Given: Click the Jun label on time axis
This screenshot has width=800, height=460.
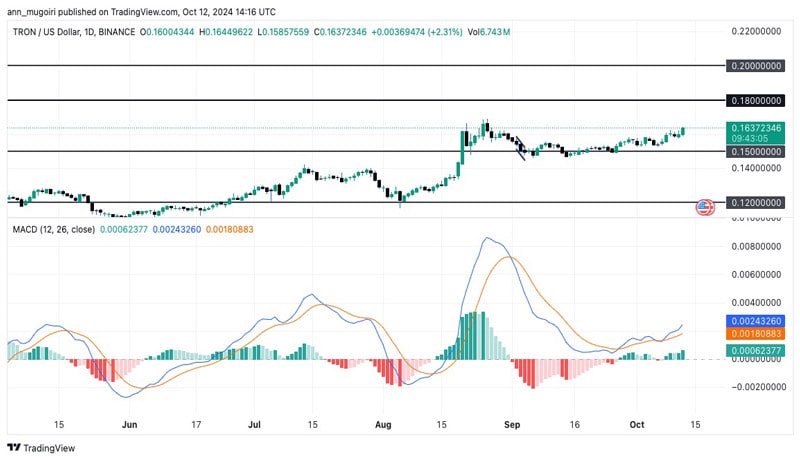Looking at the screenshot, I should coord(130,424).
